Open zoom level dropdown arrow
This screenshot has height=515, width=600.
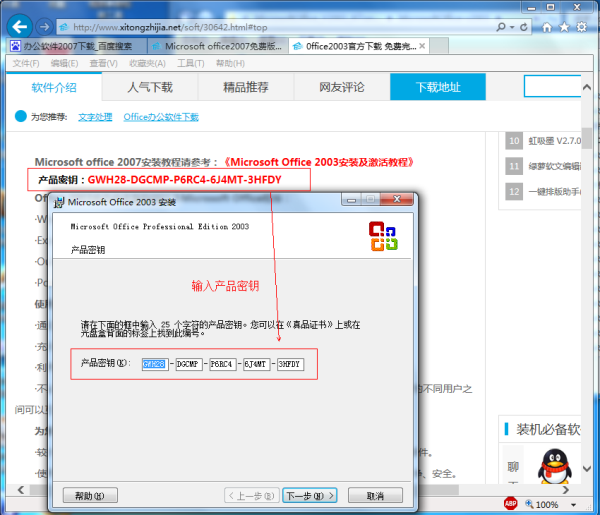574,505
